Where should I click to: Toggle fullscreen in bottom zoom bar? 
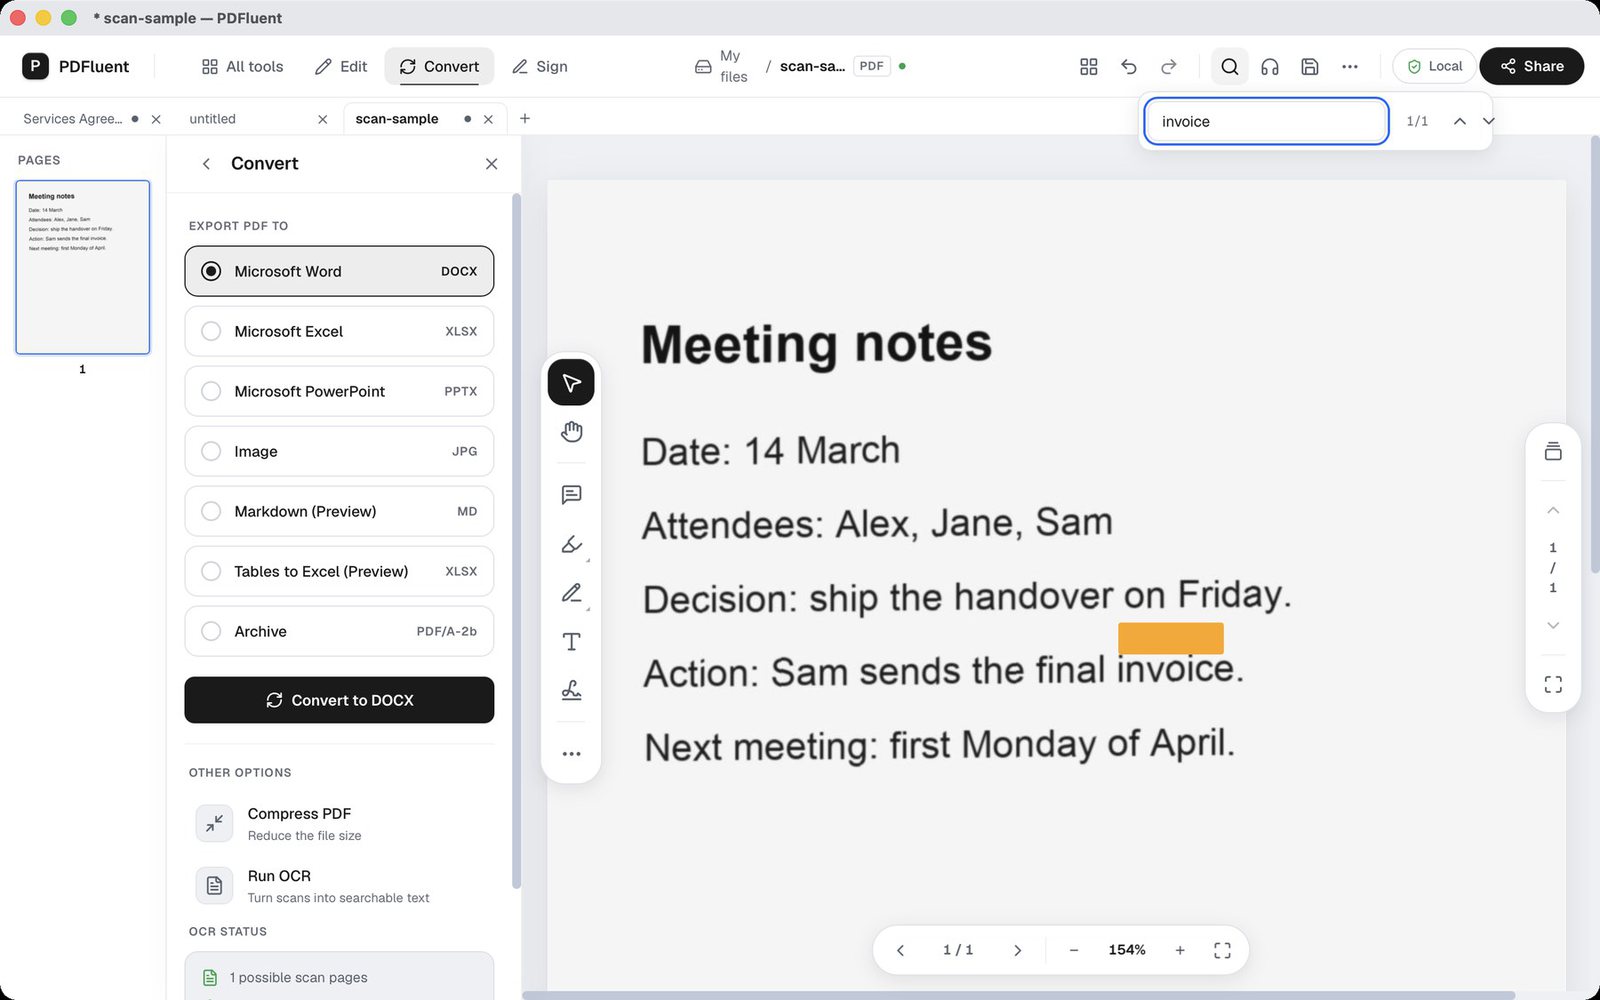(1222, 950)
